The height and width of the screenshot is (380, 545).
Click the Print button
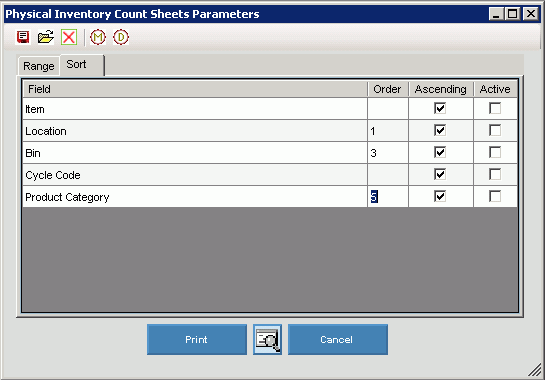pyautogui.click(x=197, y=339)
